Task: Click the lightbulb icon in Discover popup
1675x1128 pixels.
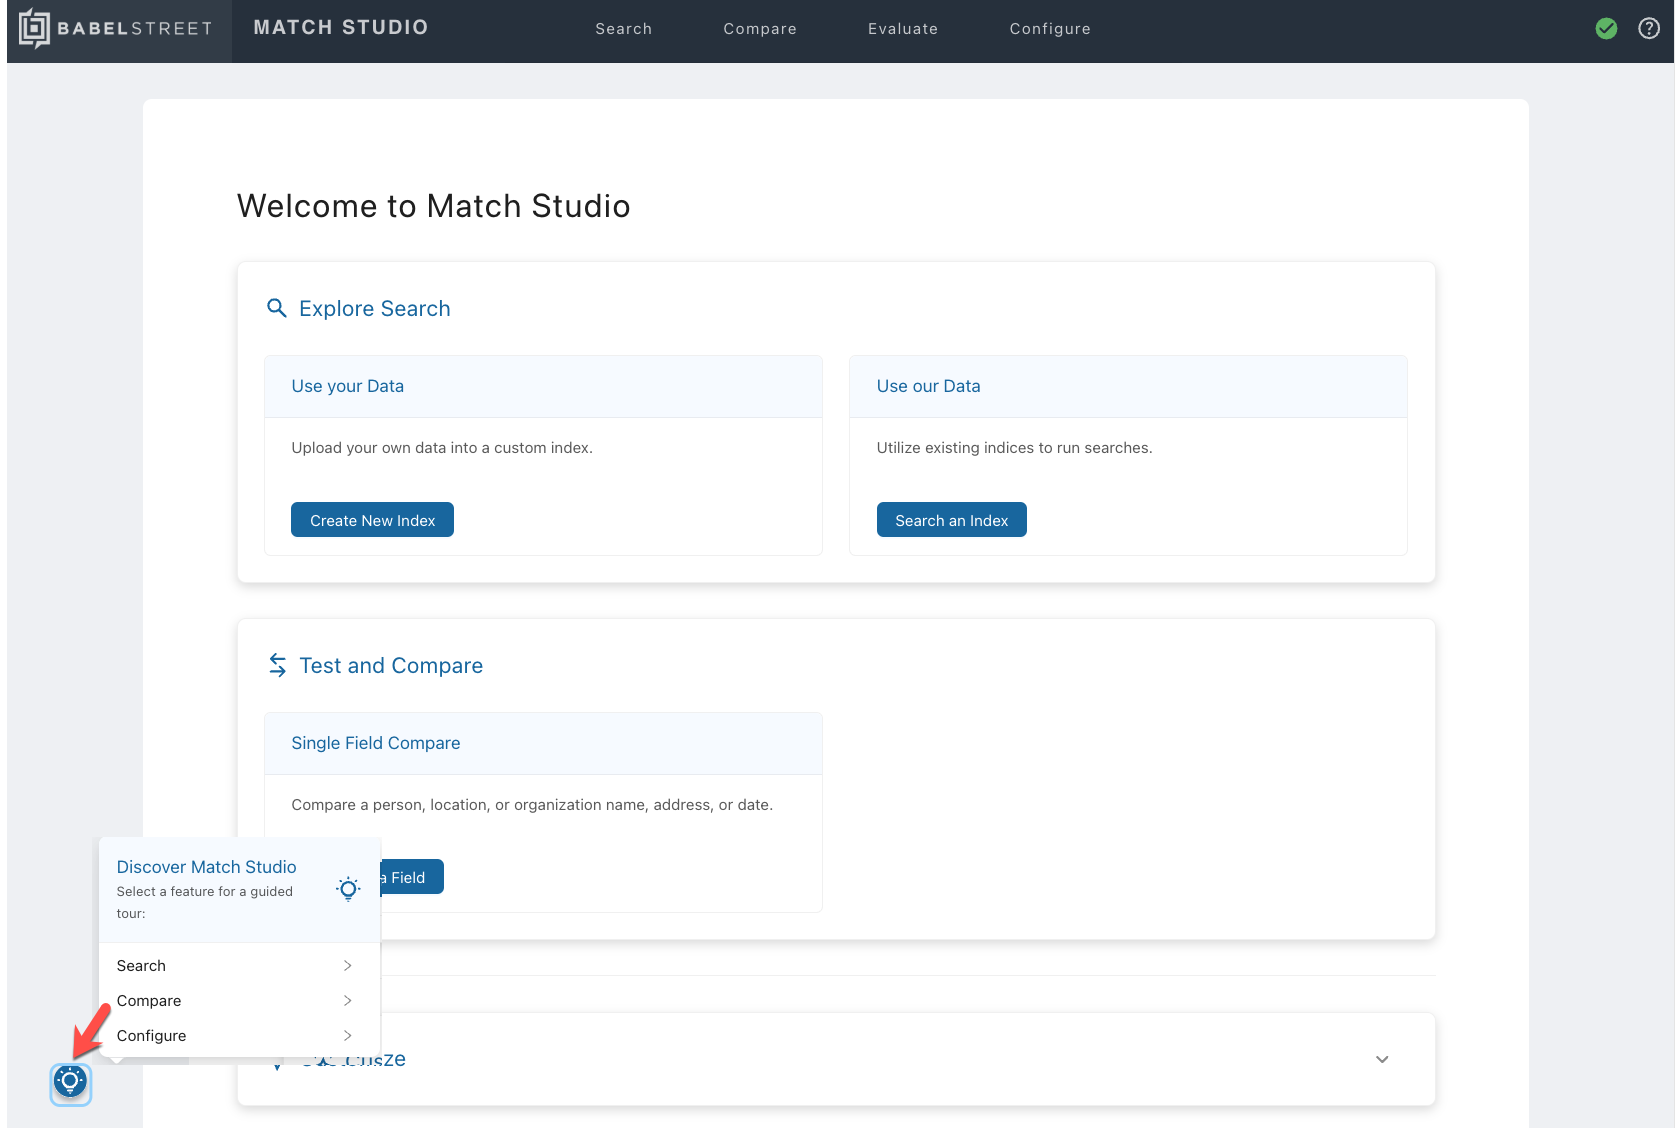Action: pos(348,889)
